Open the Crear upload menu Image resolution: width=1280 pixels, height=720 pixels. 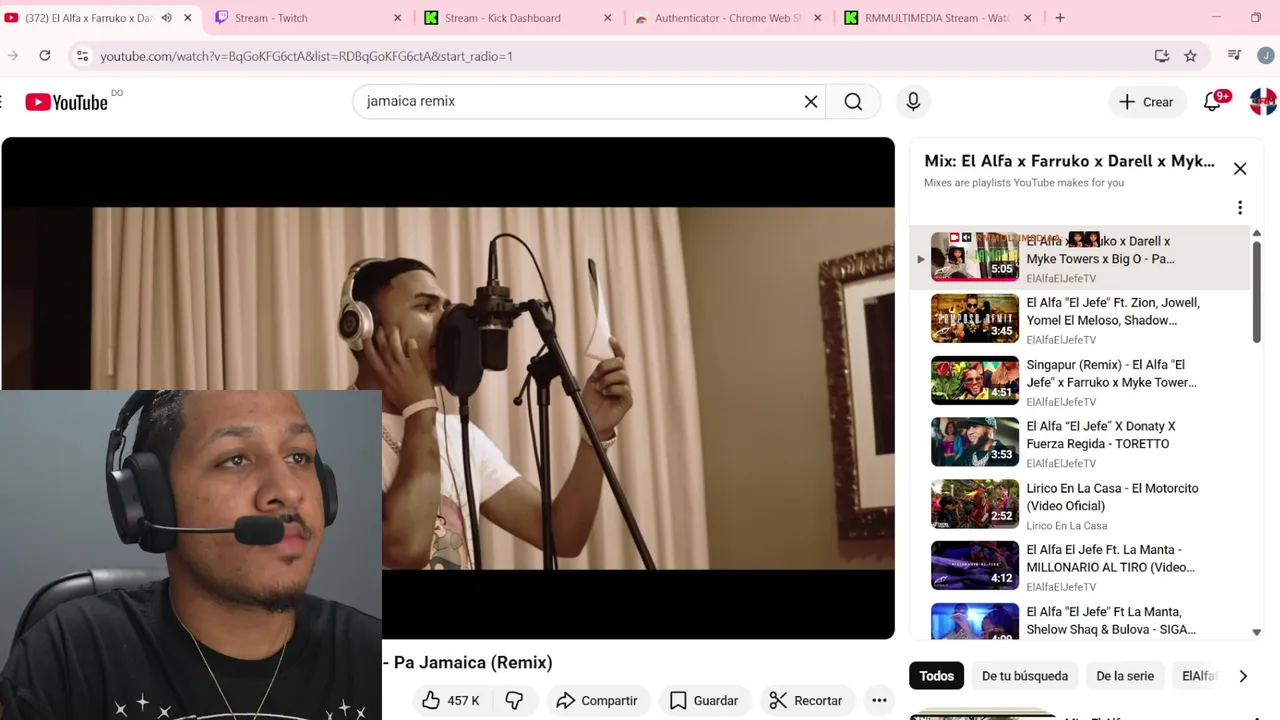(1146, 101)
